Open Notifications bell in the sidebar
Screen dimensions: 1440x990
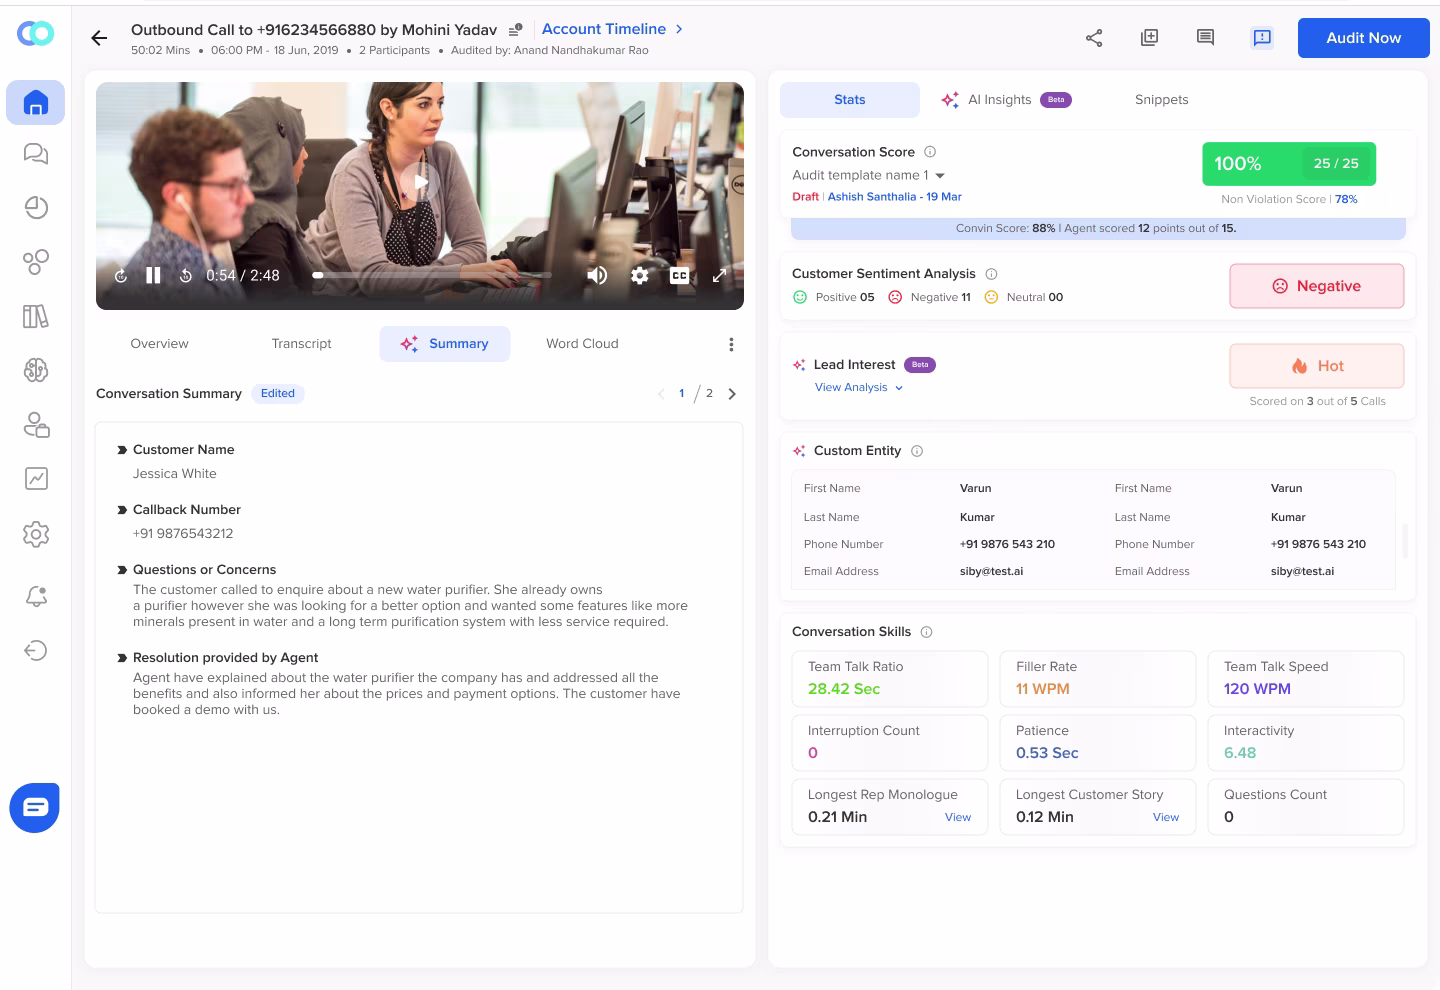click(35, 595)
